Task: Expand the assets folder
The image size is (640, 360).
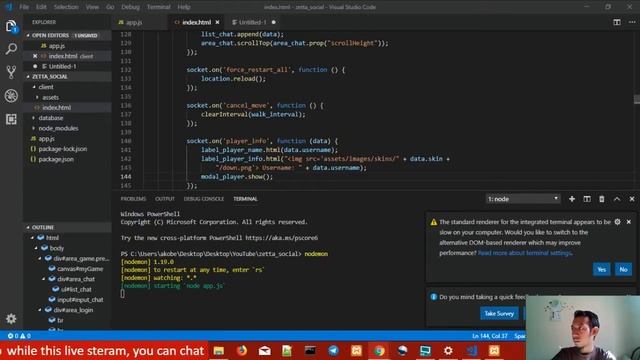Action: [37, 97]
